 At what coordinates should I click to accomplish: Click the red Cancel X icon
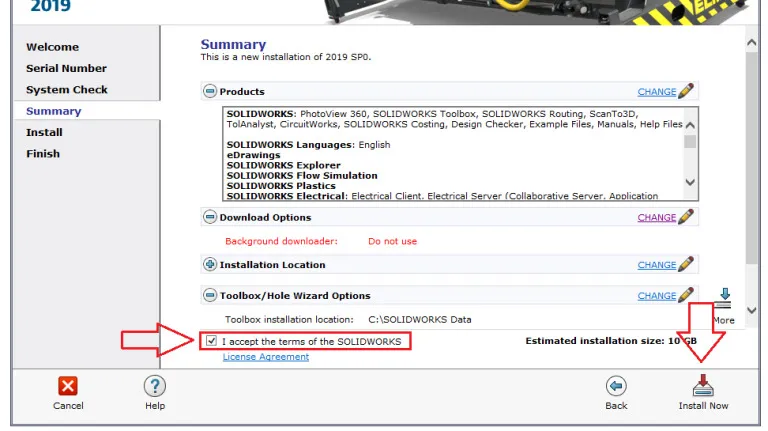tap(68, 386)
